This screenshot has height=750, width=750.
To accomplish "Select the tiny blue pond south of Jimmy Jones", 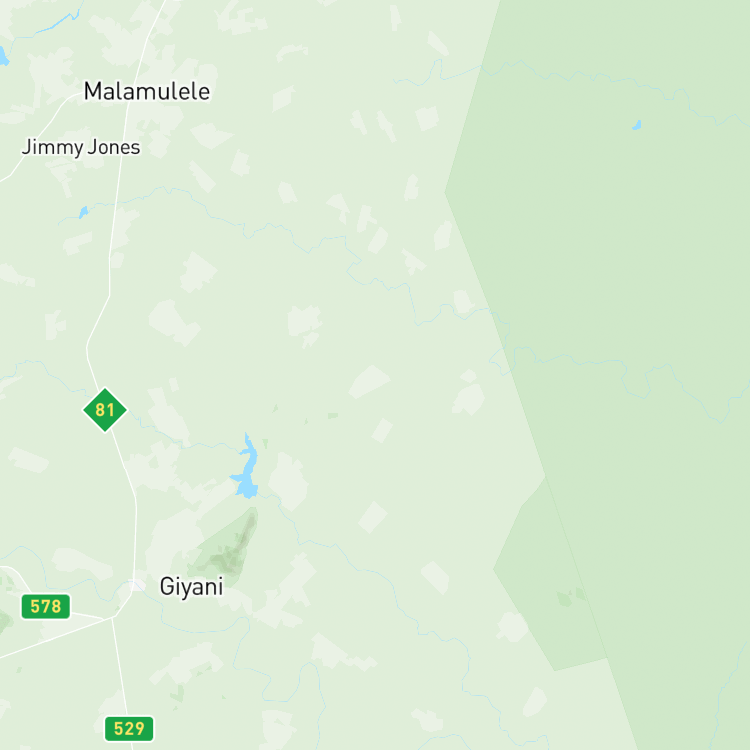I will 83,212.
